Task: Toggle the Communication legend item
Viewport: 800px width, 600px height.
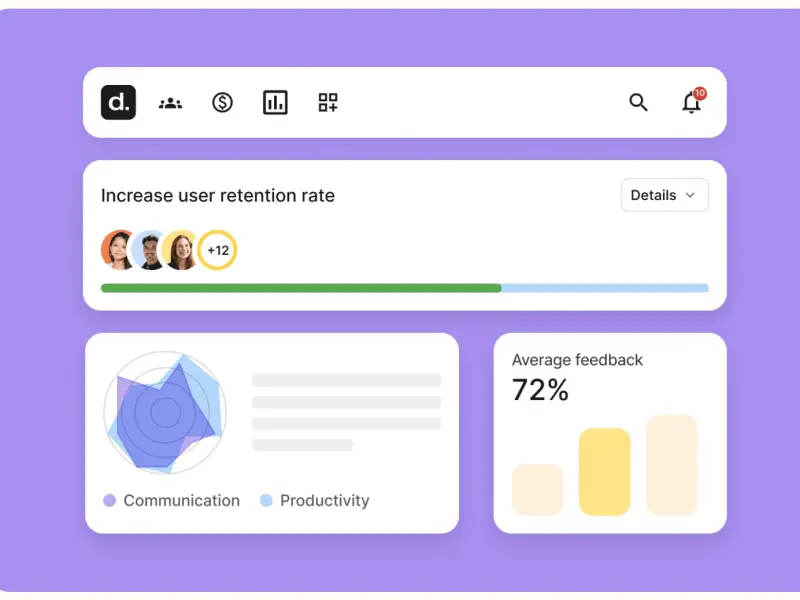Action: click(x=172, y=500)
